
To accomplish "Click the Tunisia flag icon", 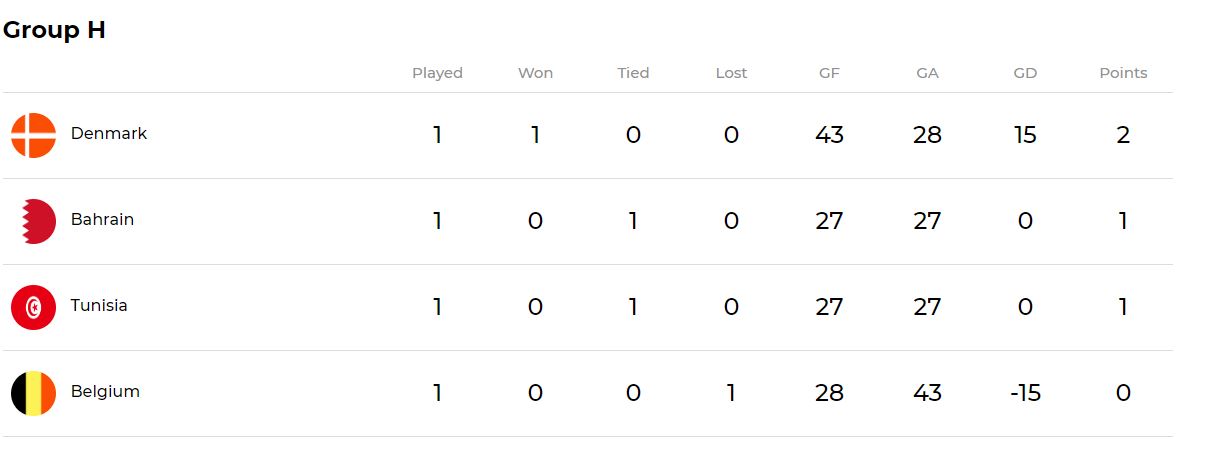I will point(33,307).
